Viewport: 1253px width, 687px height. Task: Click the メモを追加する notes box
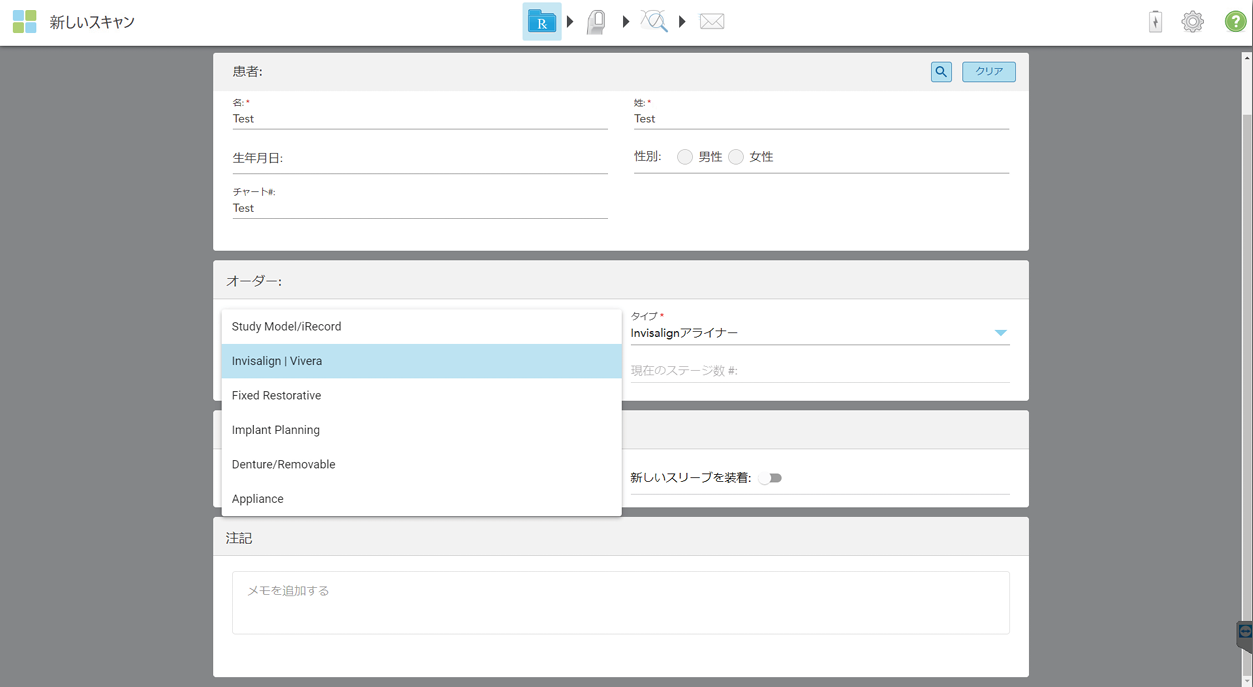(x=621, y=602)
